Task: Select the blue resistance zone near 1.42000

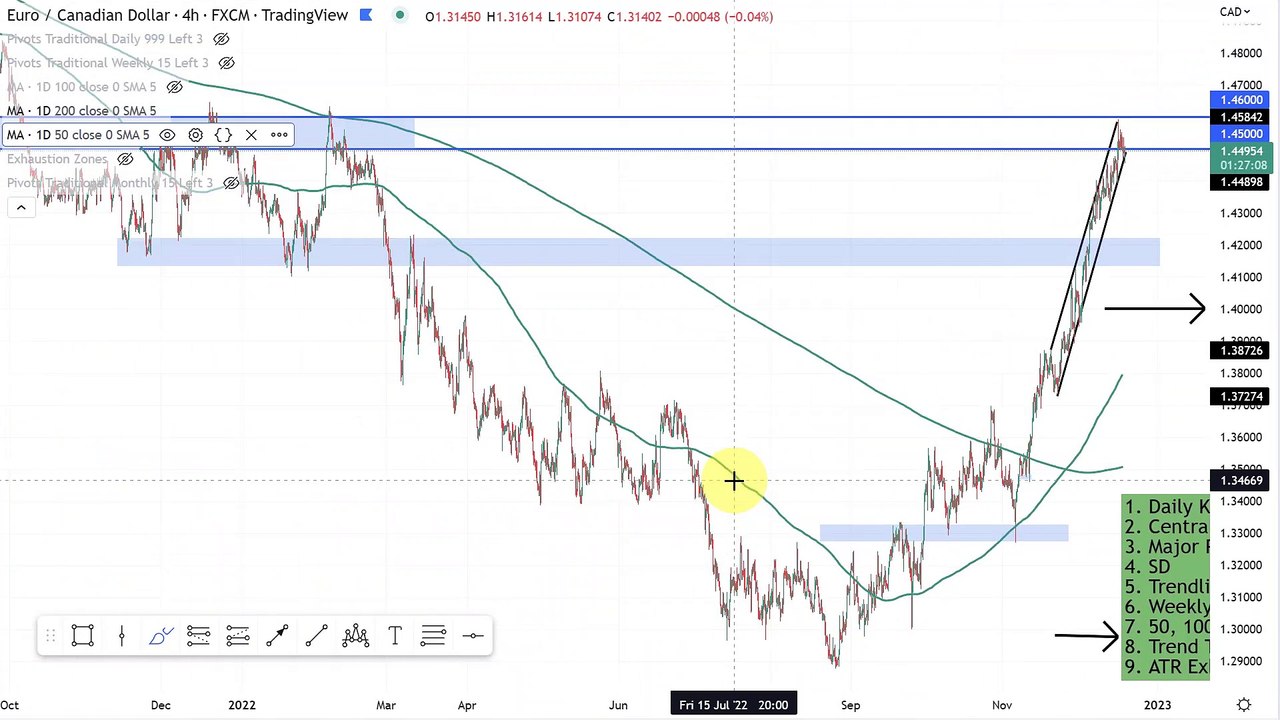Action: pyautogui.click(x=638, y=251)
